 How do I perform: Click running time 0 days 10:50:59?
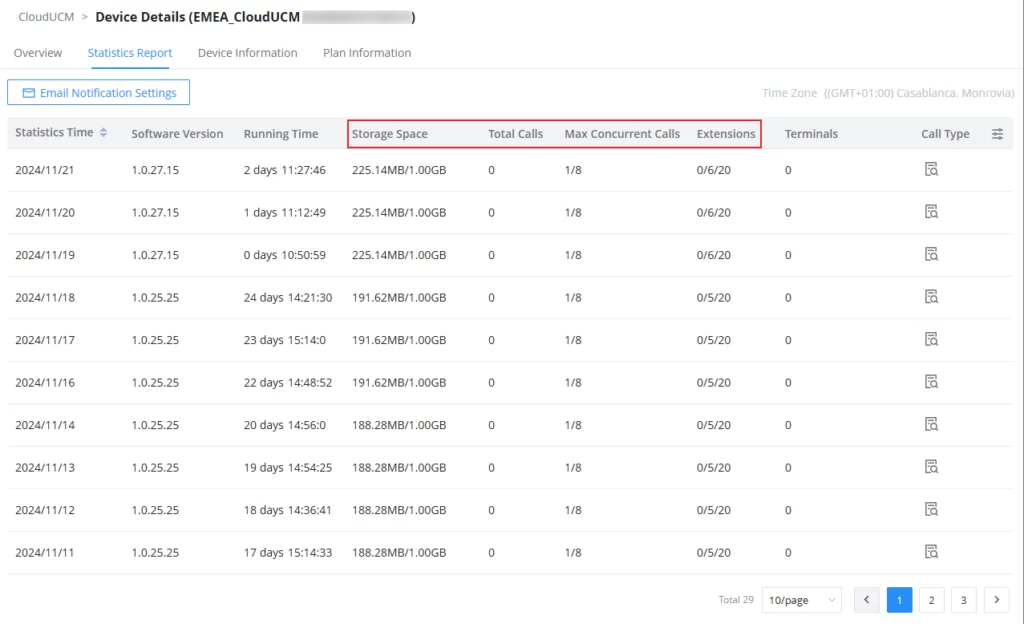[x=285, y=255]
